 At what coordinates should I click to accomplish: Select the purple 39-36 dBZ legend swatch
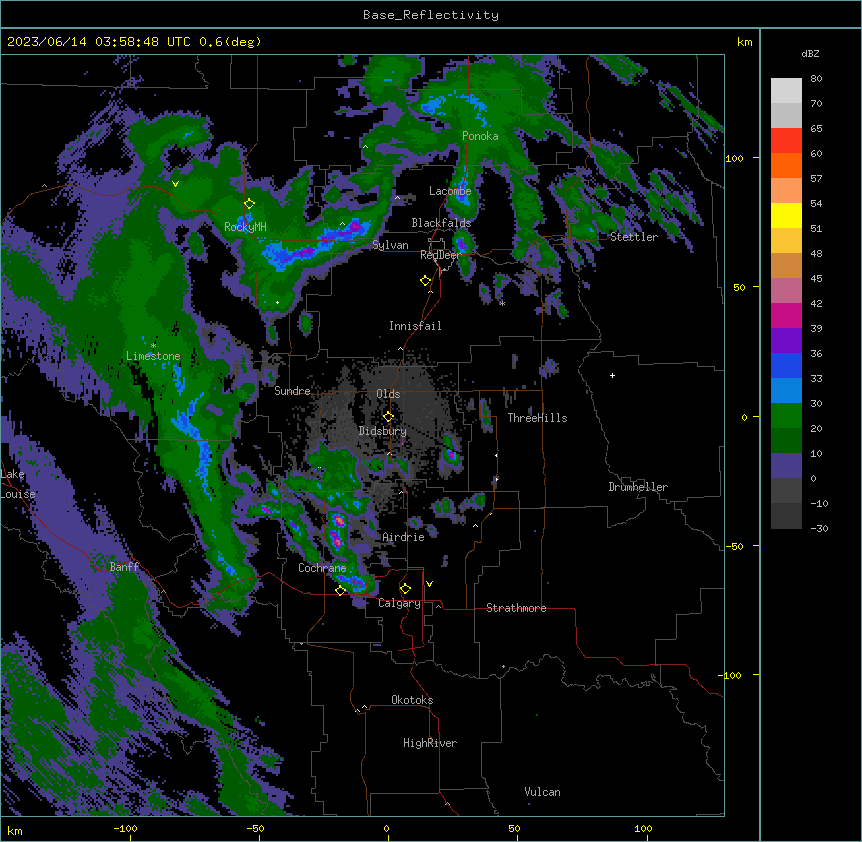(x=786, y=341)
